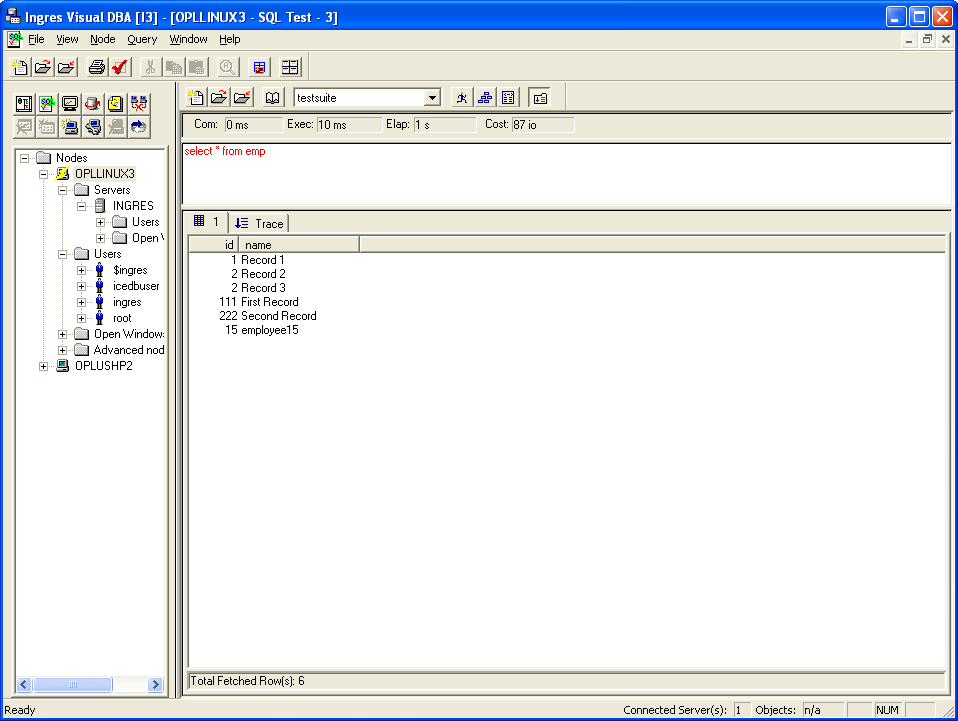This screenshot has width=958, height=721.
Task: Collapse the Servers folder
Action: click(62, 190)
